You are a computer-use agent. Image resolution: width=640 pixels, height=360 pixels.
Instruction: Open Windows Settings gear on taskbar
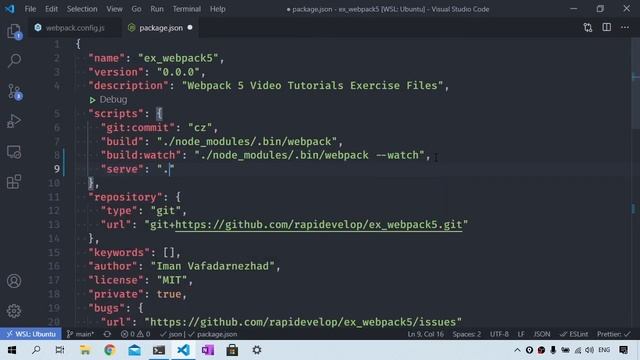[257, 350]
